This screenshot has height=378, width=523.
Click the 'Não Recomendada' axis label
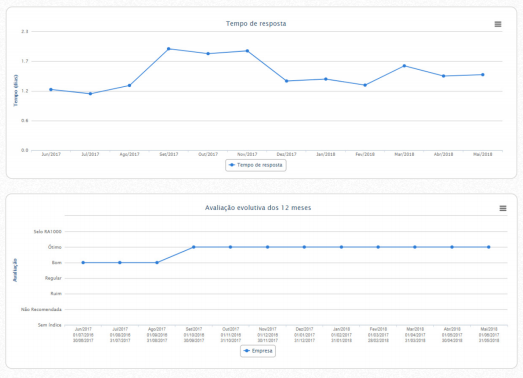41,310
